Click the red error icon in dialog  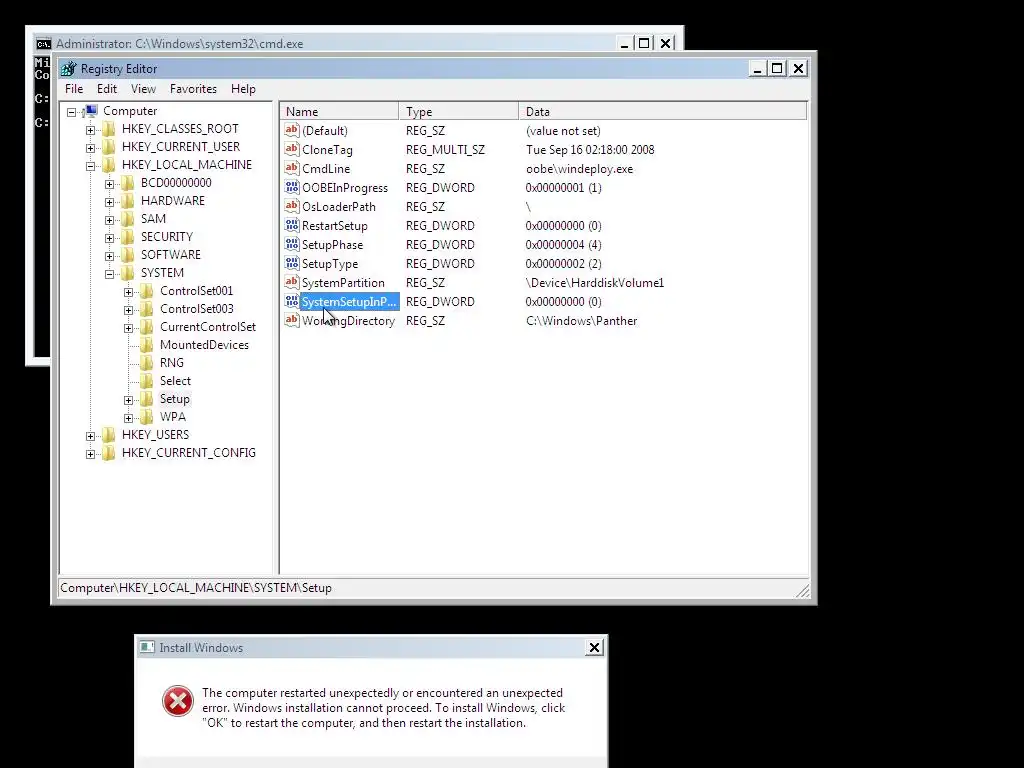coord(178,701)
